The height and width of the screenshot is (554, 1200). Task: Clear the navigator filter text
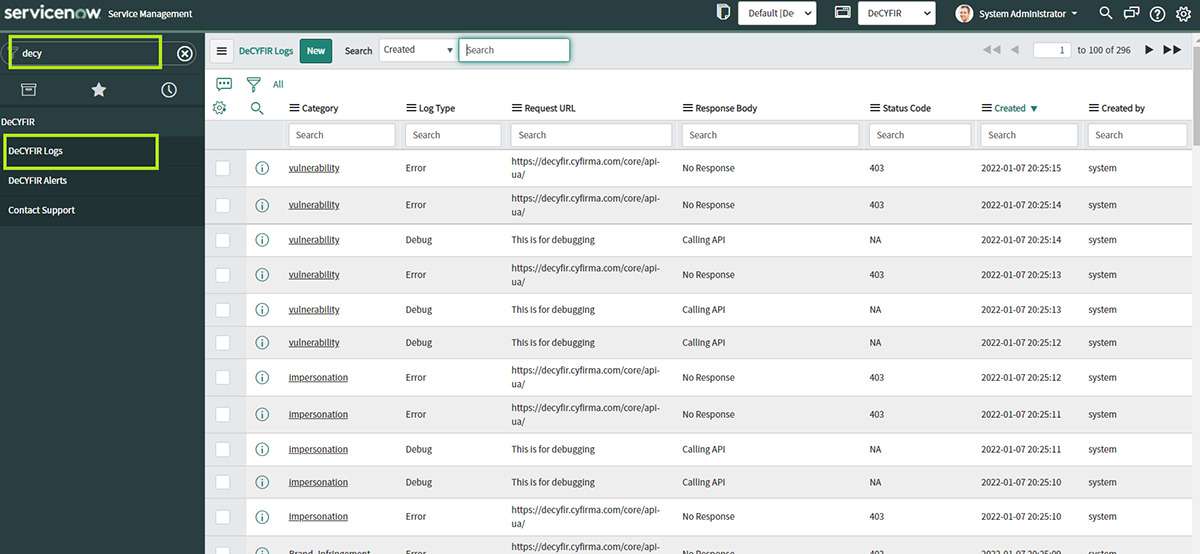[x=185, y=54]
